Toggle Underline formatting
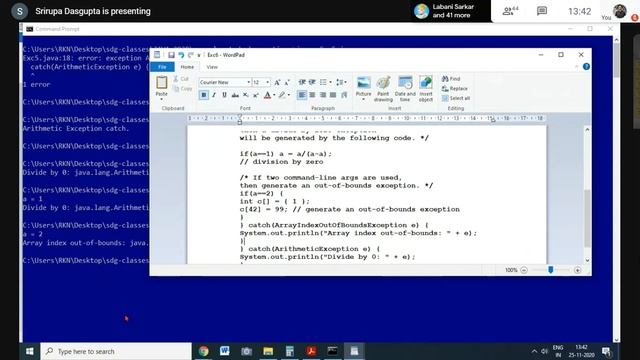Screen dimensions: 640x360 coord(224,95)
